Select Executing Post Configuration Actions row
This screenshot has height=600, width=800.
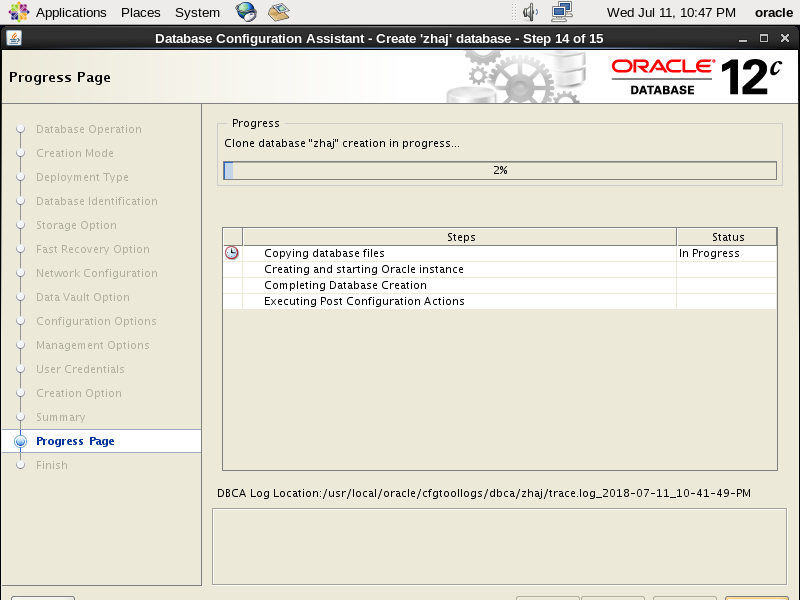[x=500, y=301]
